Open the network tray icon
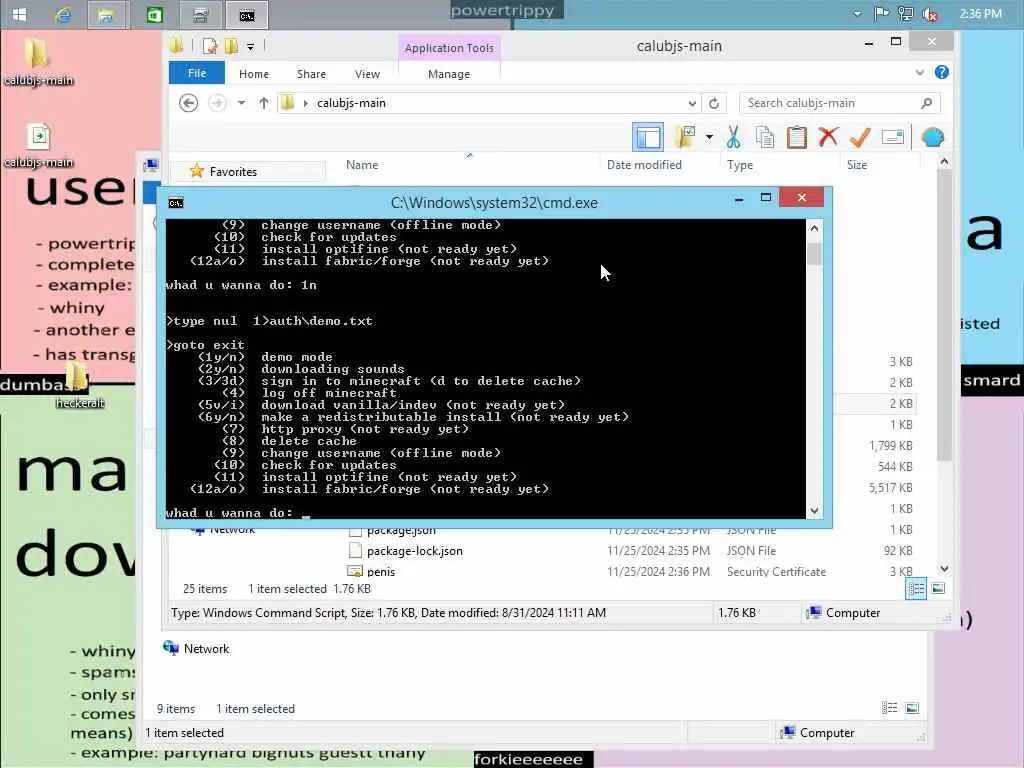This screenshot has height=768, width=1024. click(x=905, y=14)
